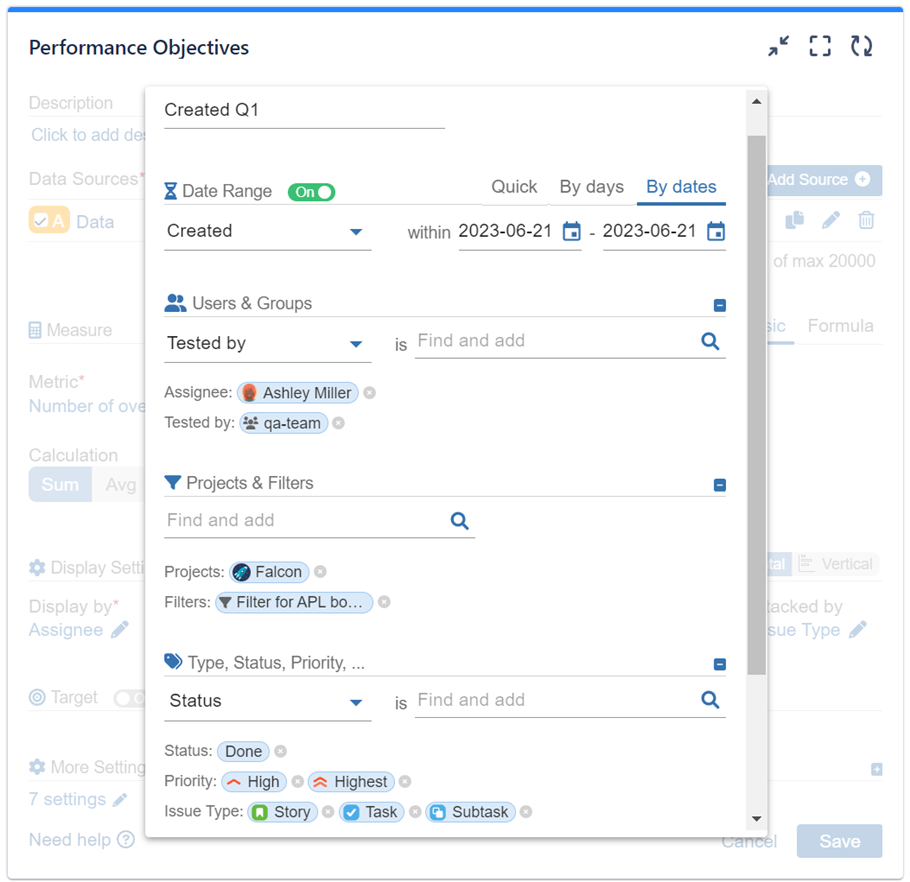Collapse the Projects & Filters section
Image resolution: width=910 pixels, height=882 pixels.
(x=719, y=485)
